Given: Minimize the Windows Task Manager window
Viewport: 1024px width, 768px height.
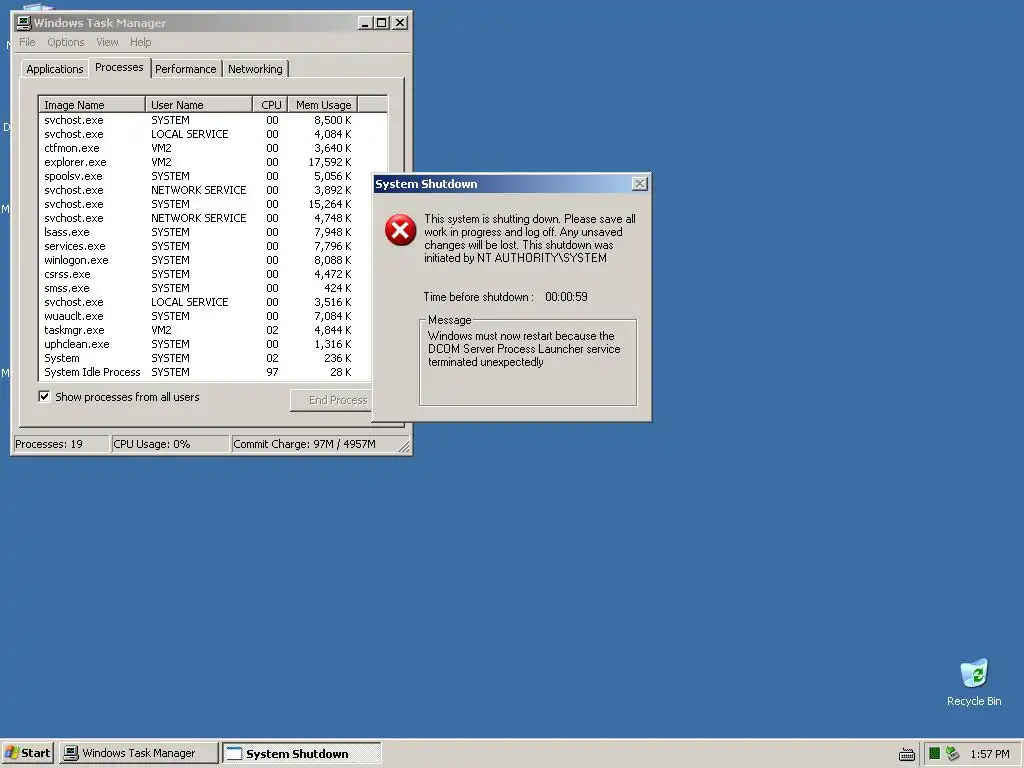Looking at the screenshot, I should [x=366, y=23].
